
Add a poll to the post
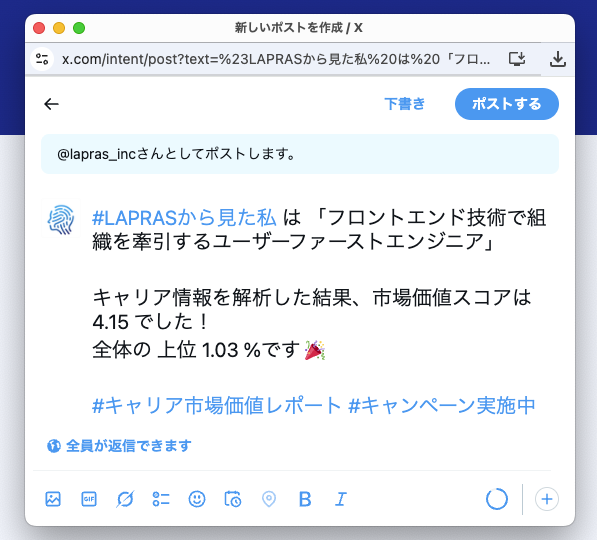[x=161, y=499]
